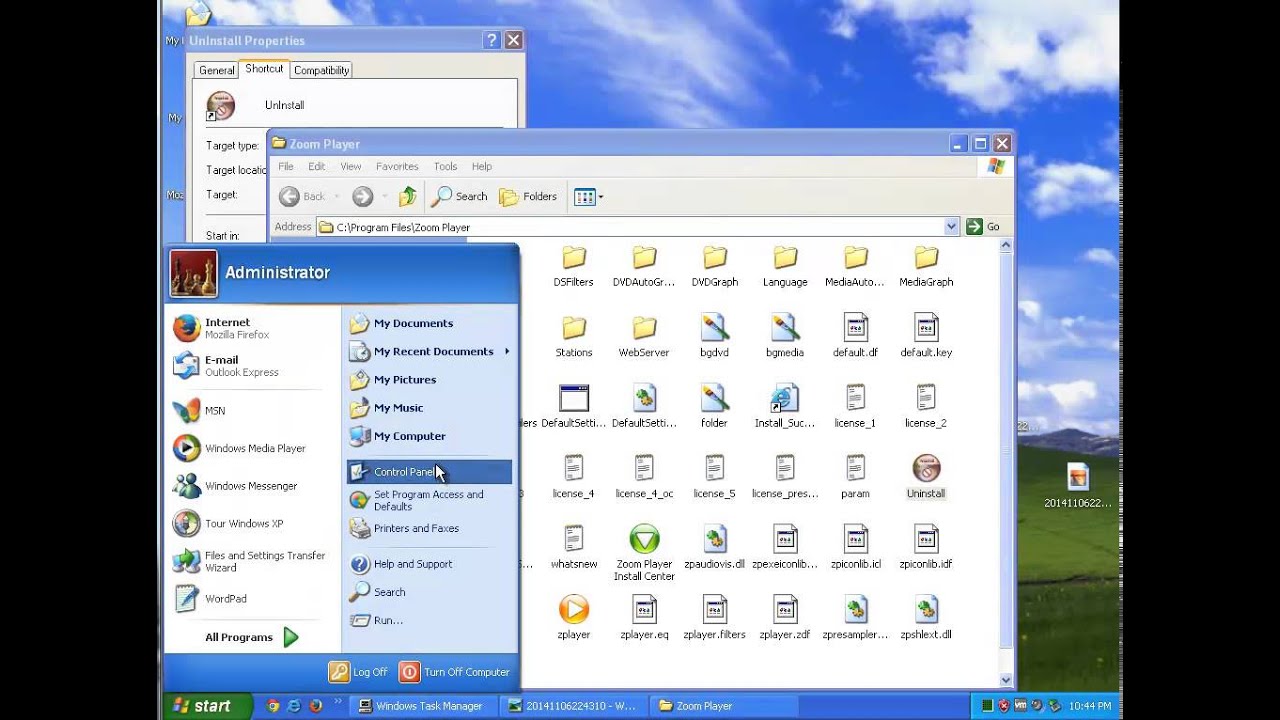Screen dimensions: 1280x720
Task: Select the whatsnew text file
Action: 574,548
